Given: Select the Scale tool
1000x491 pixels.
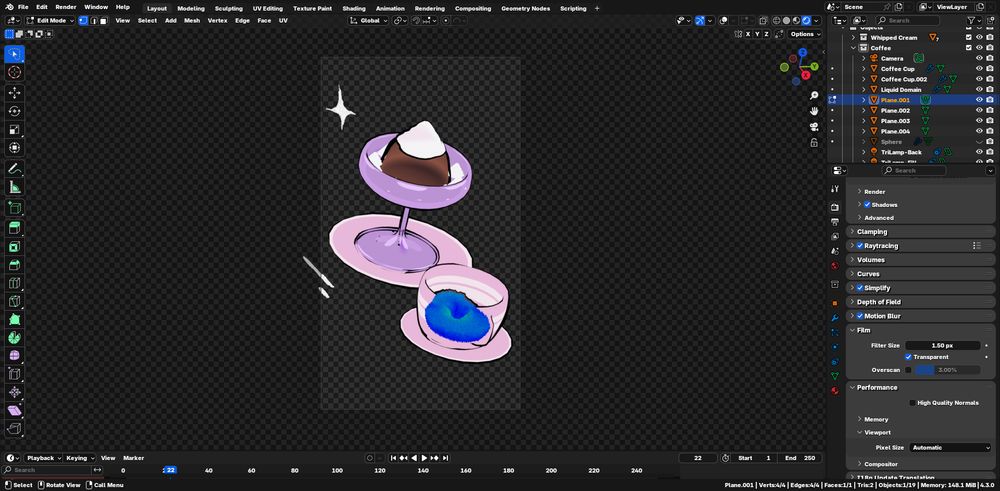Looking at the screenshot, I should tap(14, 129).
